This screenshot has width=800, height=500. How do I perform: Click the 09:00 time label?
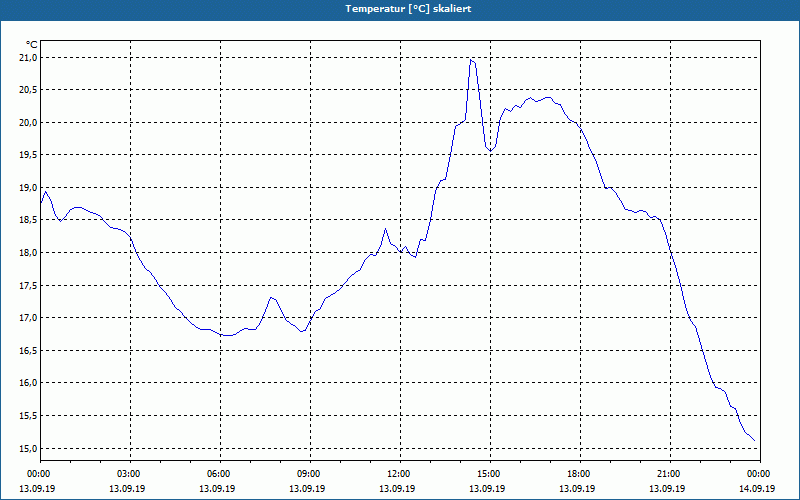tap(310, 474)
